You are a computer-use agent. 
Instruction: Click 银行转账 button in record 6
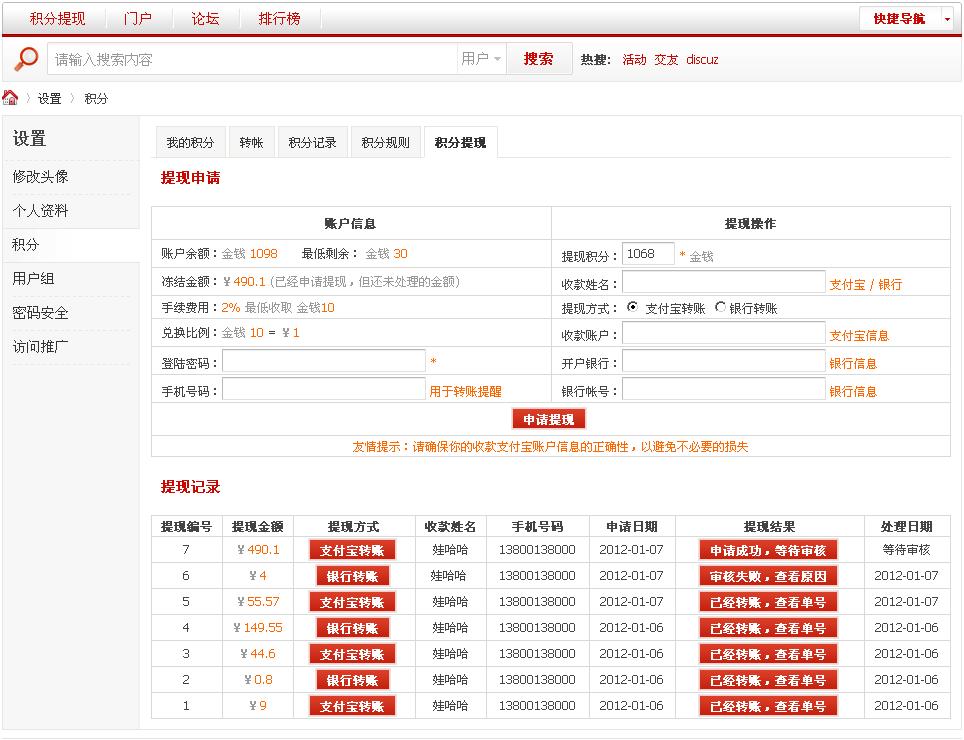(x=352, y=576)
